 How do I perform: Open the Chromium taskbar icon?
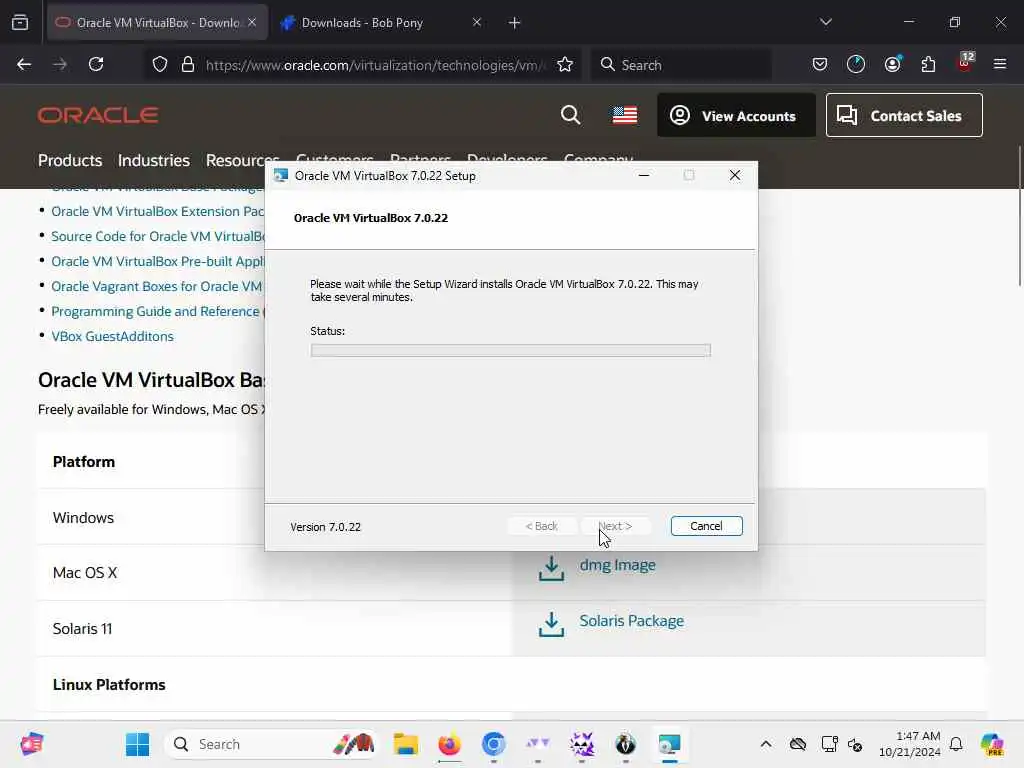click(494, 744)
